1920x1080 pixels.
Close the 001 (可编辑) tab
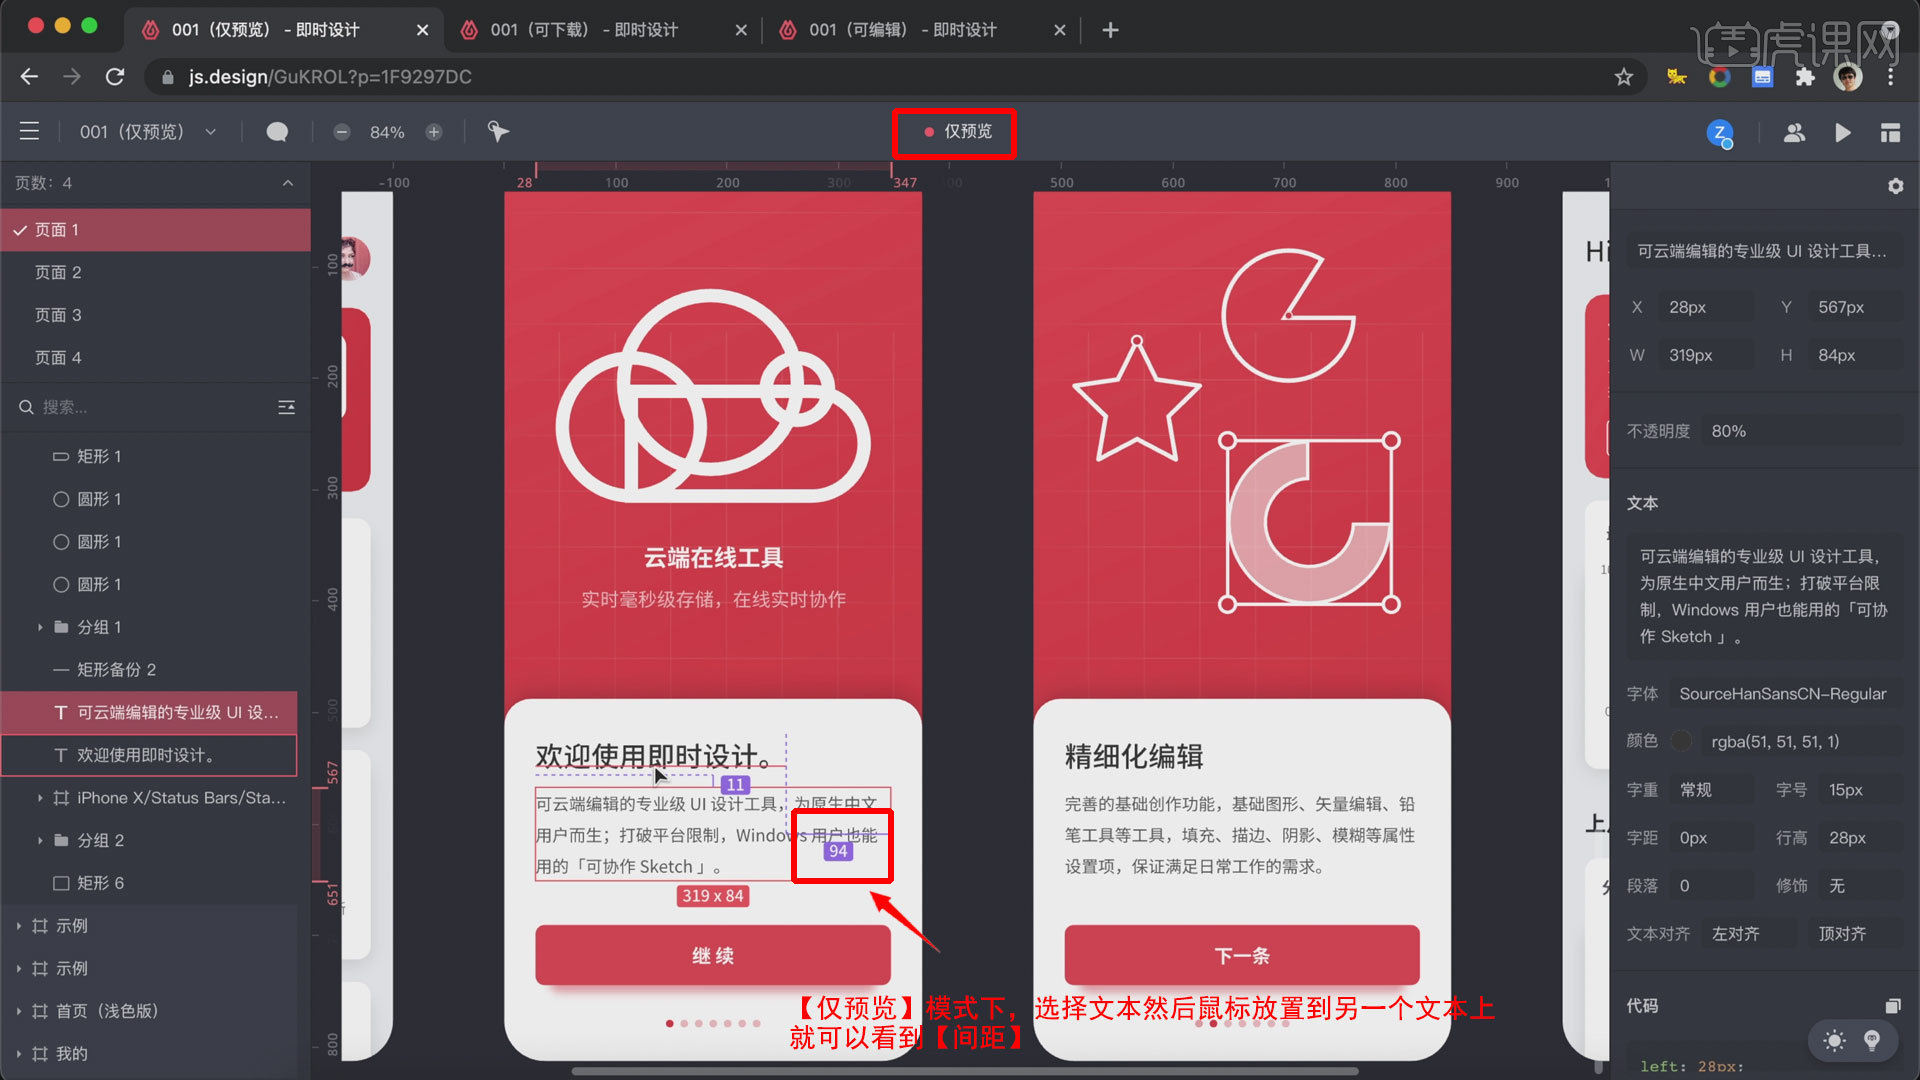click(1060, 30)
